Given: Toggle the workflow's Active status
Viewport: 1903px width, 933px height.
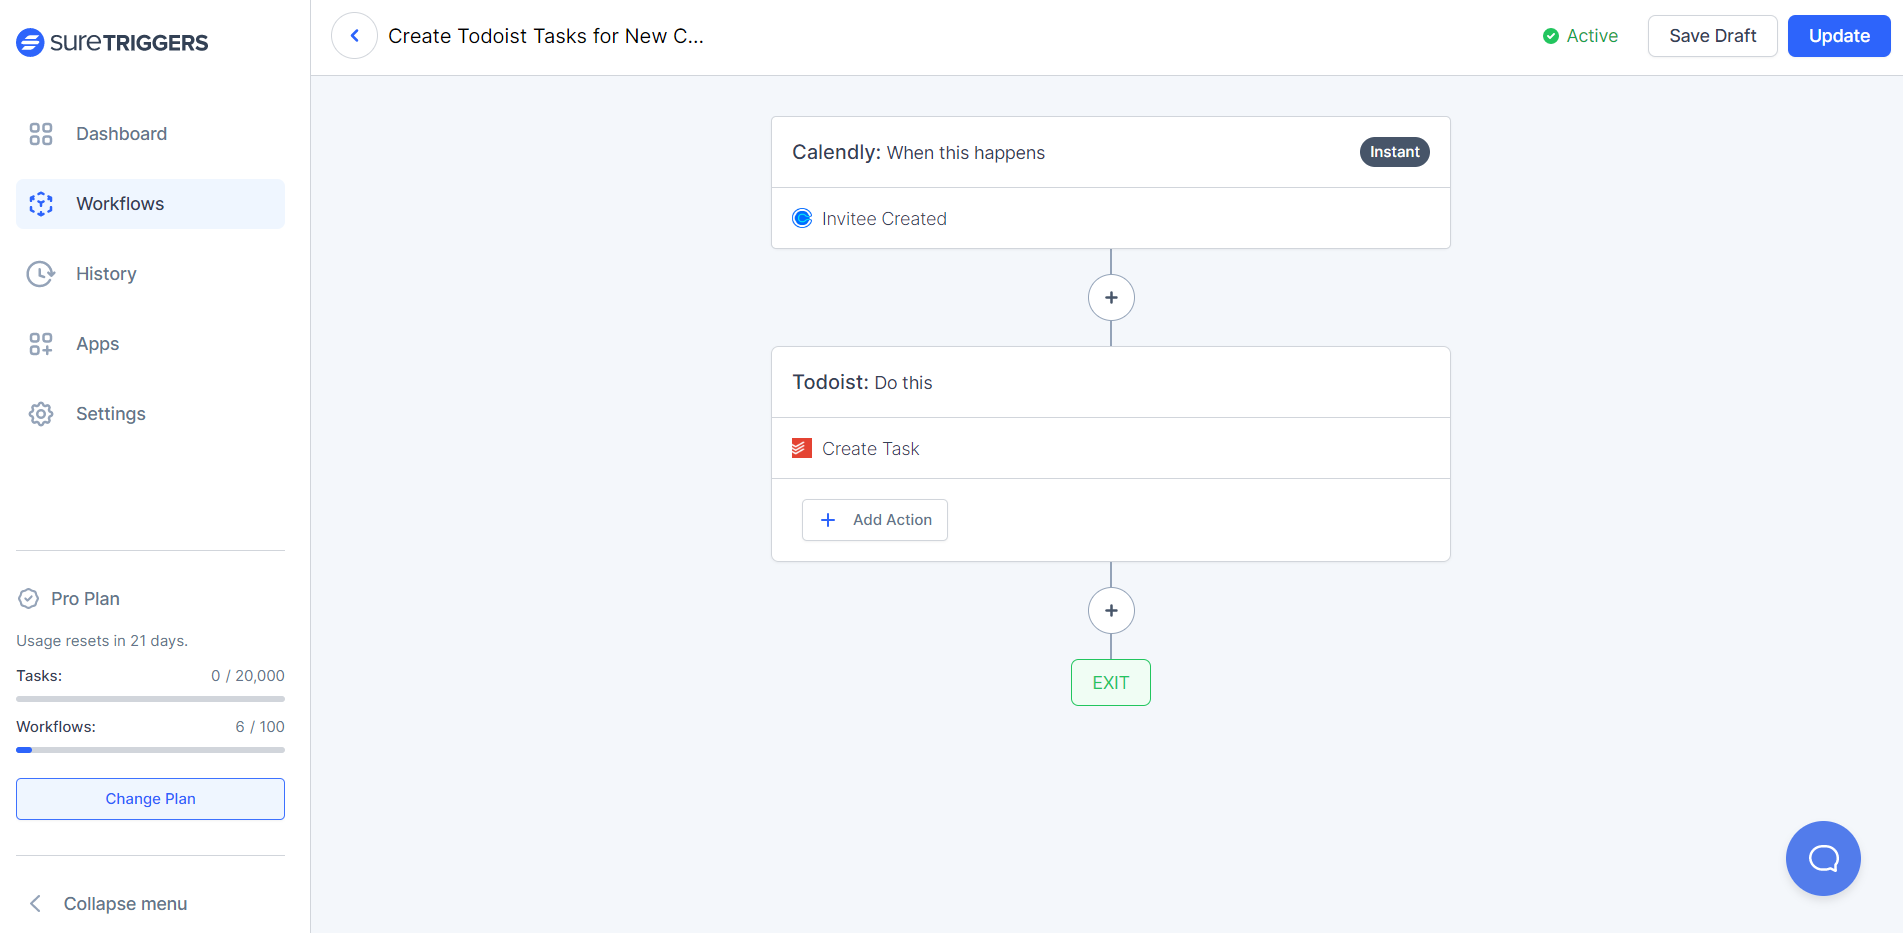Looking at the screenshot, I should [1580, 35].
